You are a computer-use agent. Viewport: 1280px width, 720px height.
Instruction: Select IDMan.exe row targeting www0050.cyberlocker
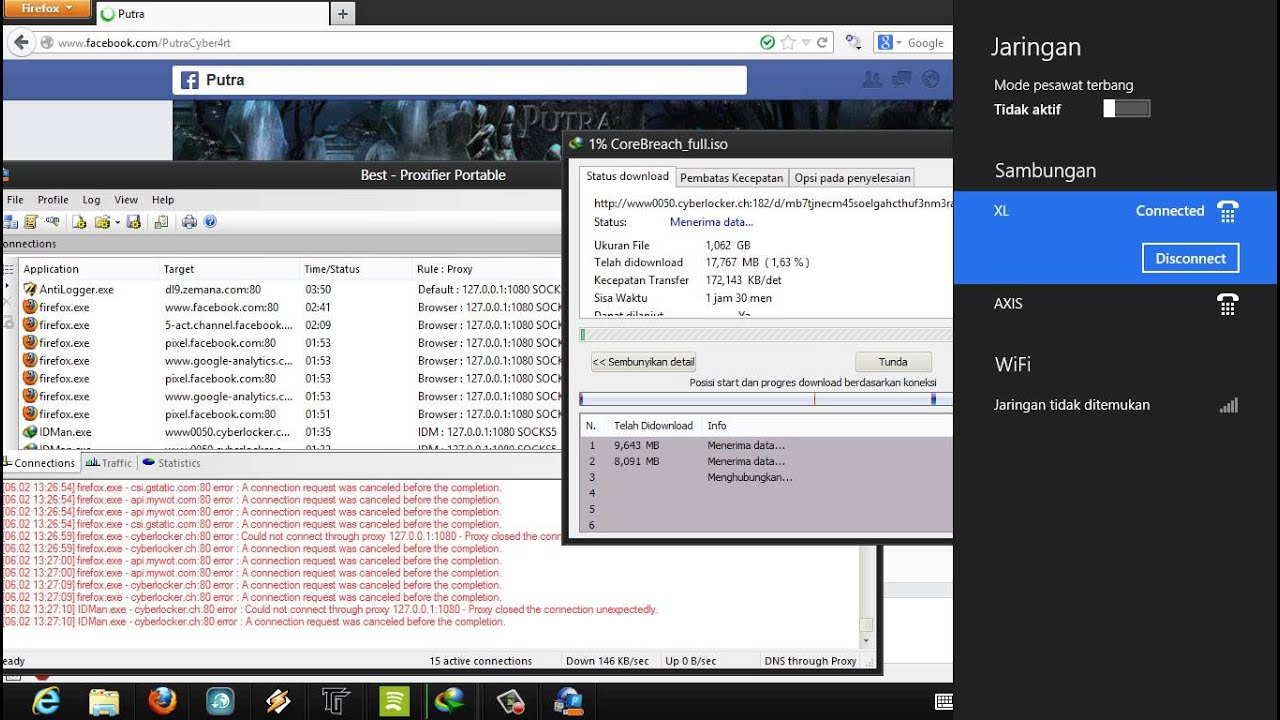point(290,432)
